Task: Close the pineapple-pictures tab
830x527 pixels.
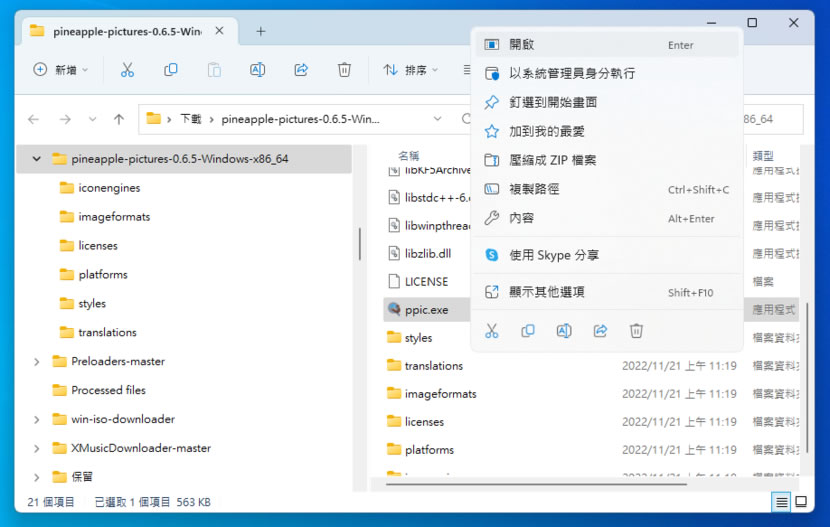Action: coord(219,31)
